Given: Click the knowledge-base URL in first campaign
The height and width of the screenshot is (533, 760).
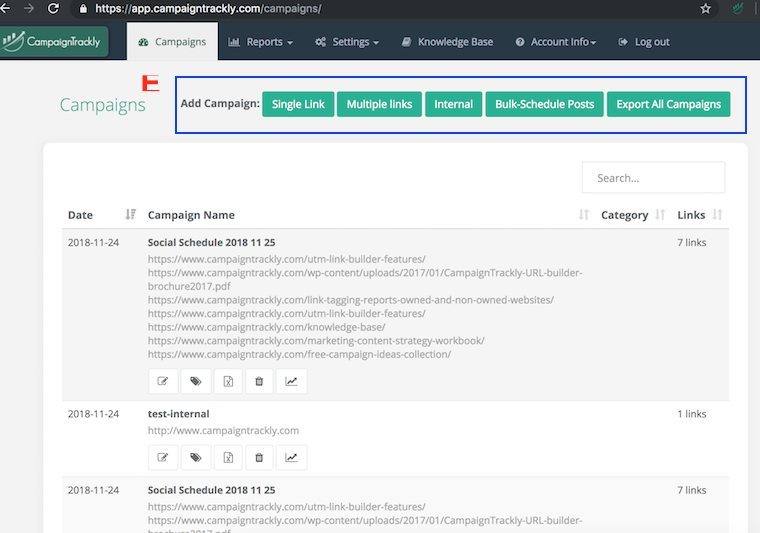Looking at the screenshot, I should coord(267,327).
